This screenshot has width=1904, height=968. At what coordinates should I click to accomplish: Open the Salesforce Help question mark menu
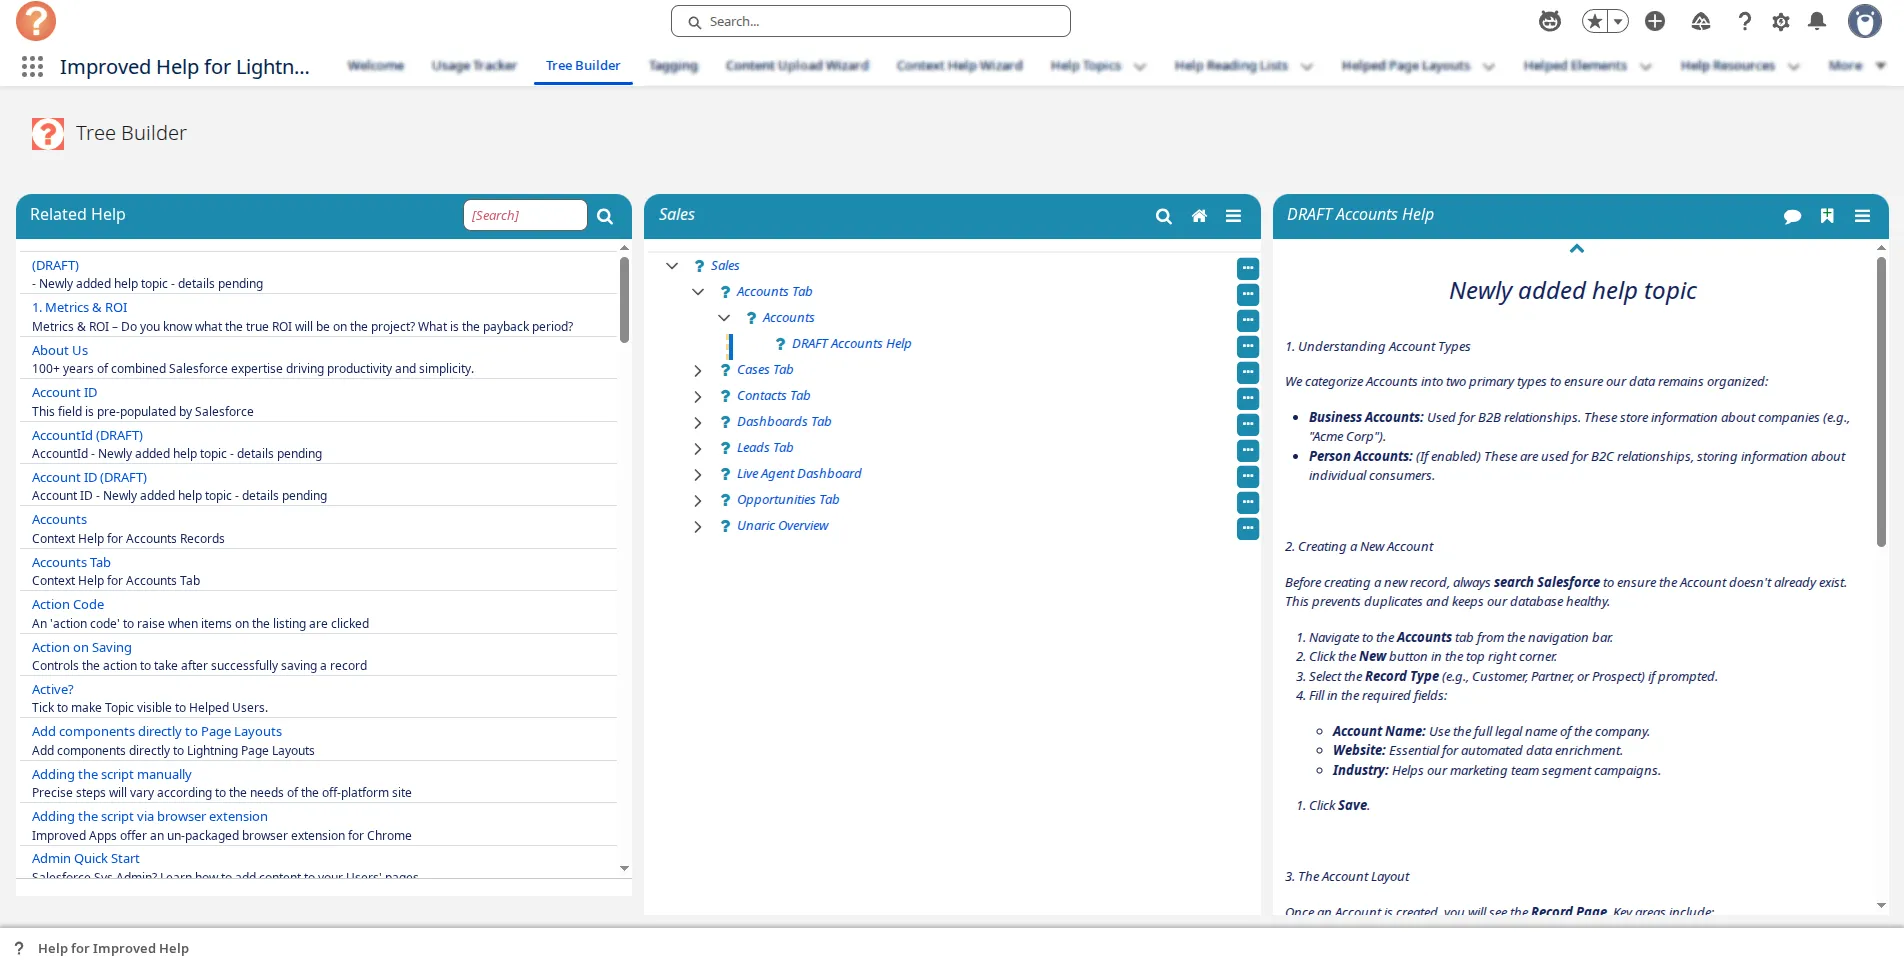coord(1745,21)
